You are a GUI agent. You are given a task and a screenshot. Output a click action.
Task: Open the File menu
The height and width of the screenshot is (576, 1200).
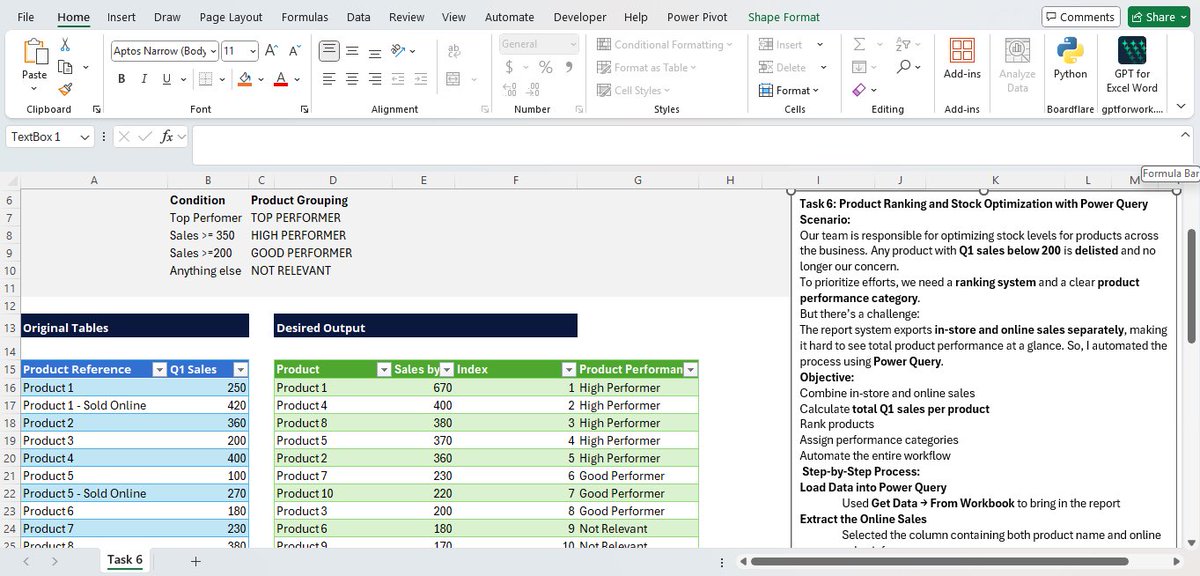pyautogui.click(x=26, y=17)
